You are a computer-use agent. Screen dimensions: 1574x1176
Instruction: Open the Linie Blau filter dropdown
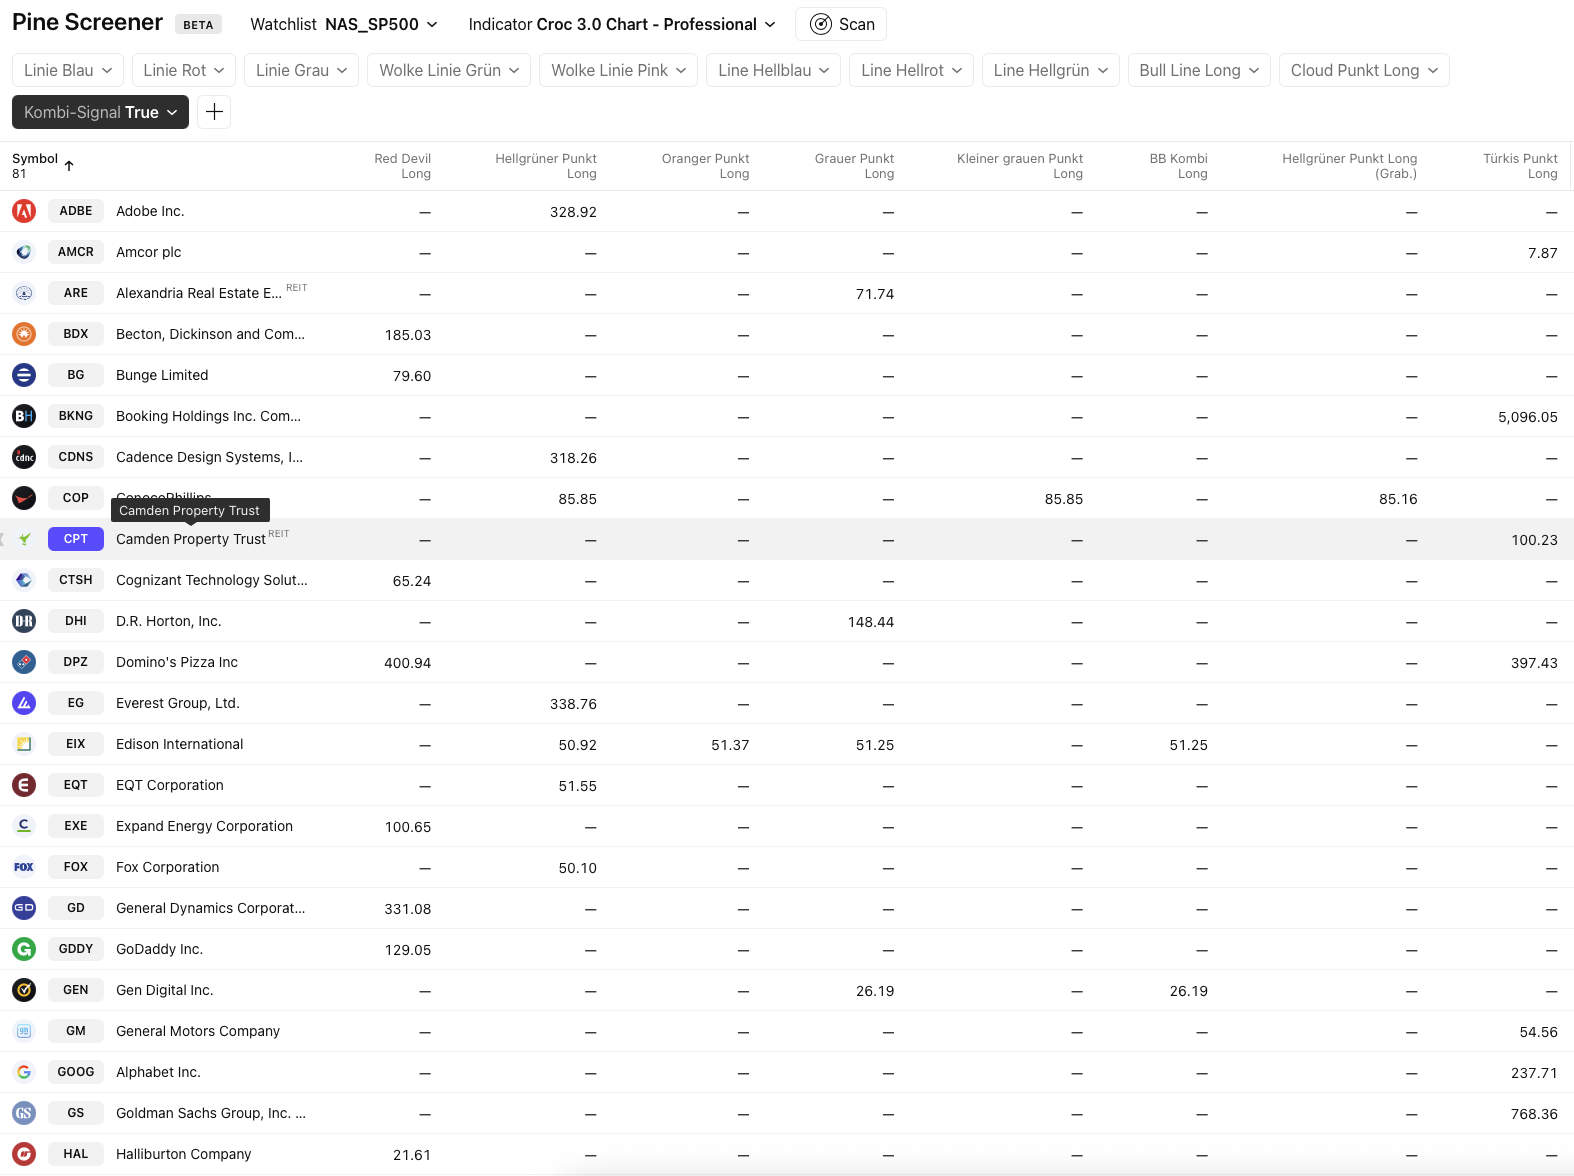tap(68, 70)
